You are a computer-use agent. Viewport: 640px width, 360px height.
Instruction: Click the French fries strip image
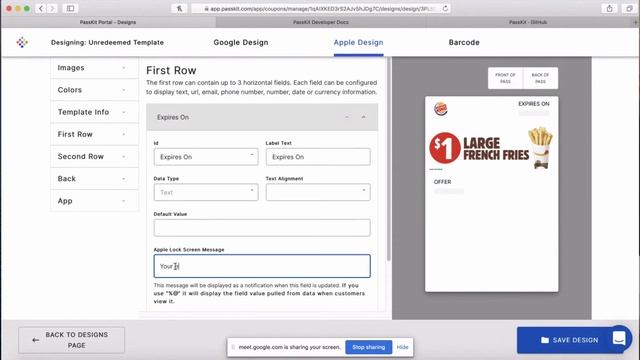491,148
